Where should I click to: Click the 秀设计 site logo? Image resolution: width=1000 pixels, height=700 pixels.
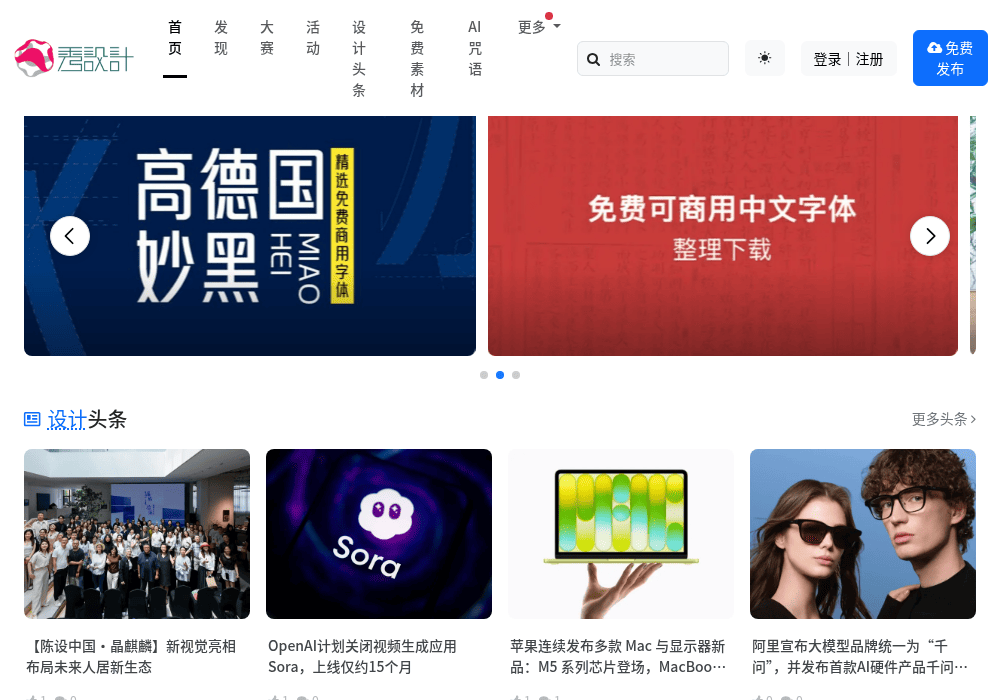(74, 58)
